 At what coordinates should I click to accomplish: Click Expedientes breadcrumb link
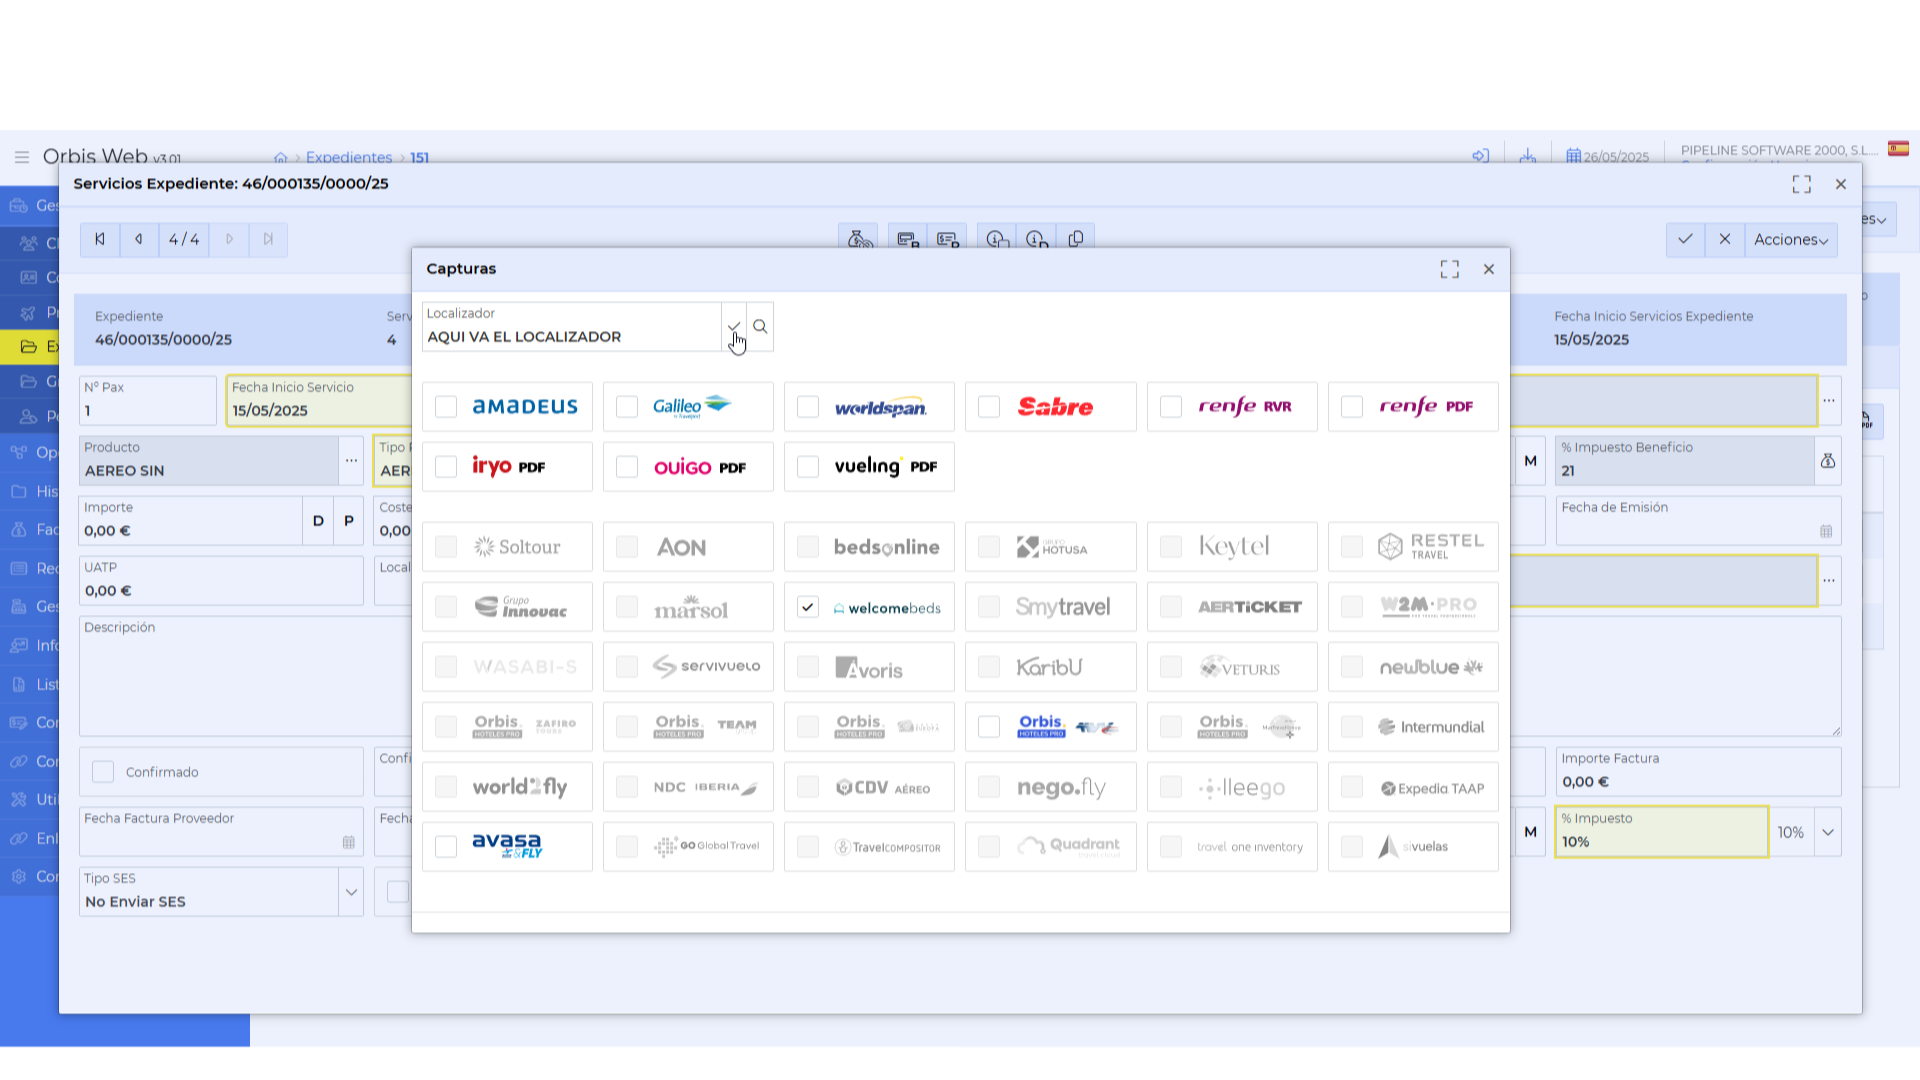point(349,158)
